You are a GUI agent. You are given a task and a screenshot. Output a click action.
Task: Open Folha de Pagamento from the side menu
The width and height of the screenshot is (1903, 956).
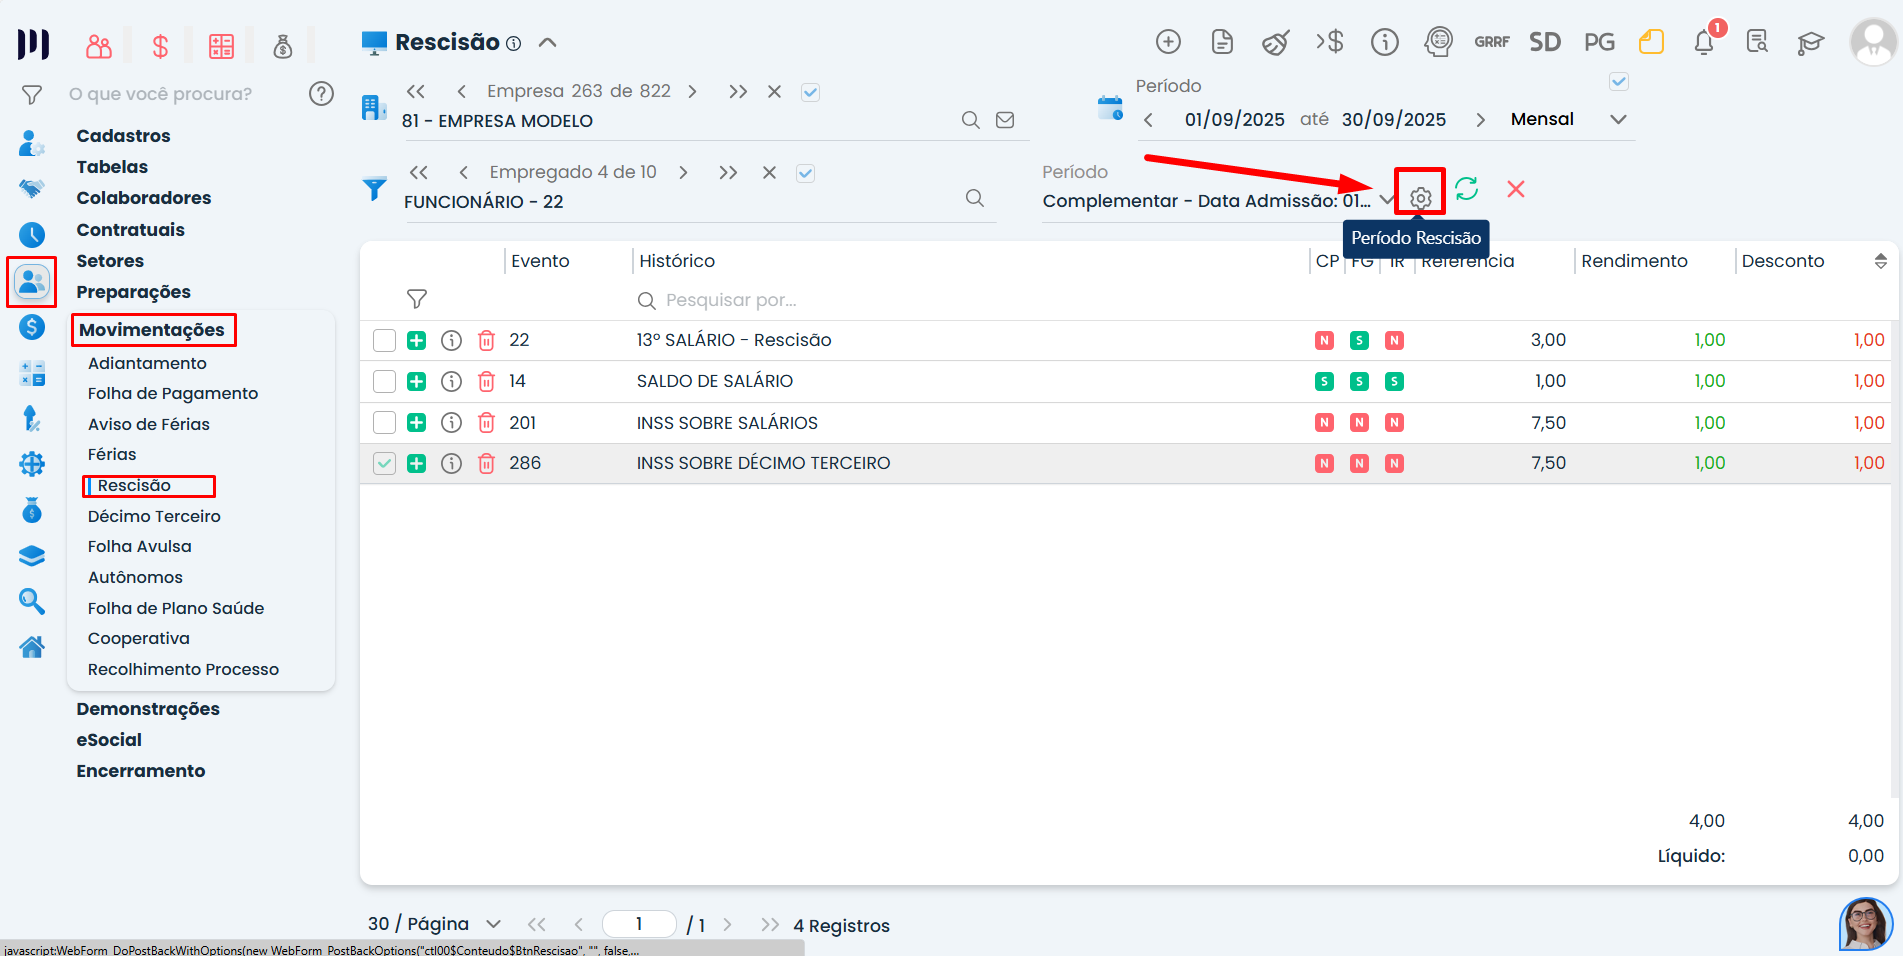tap(171, 393)
